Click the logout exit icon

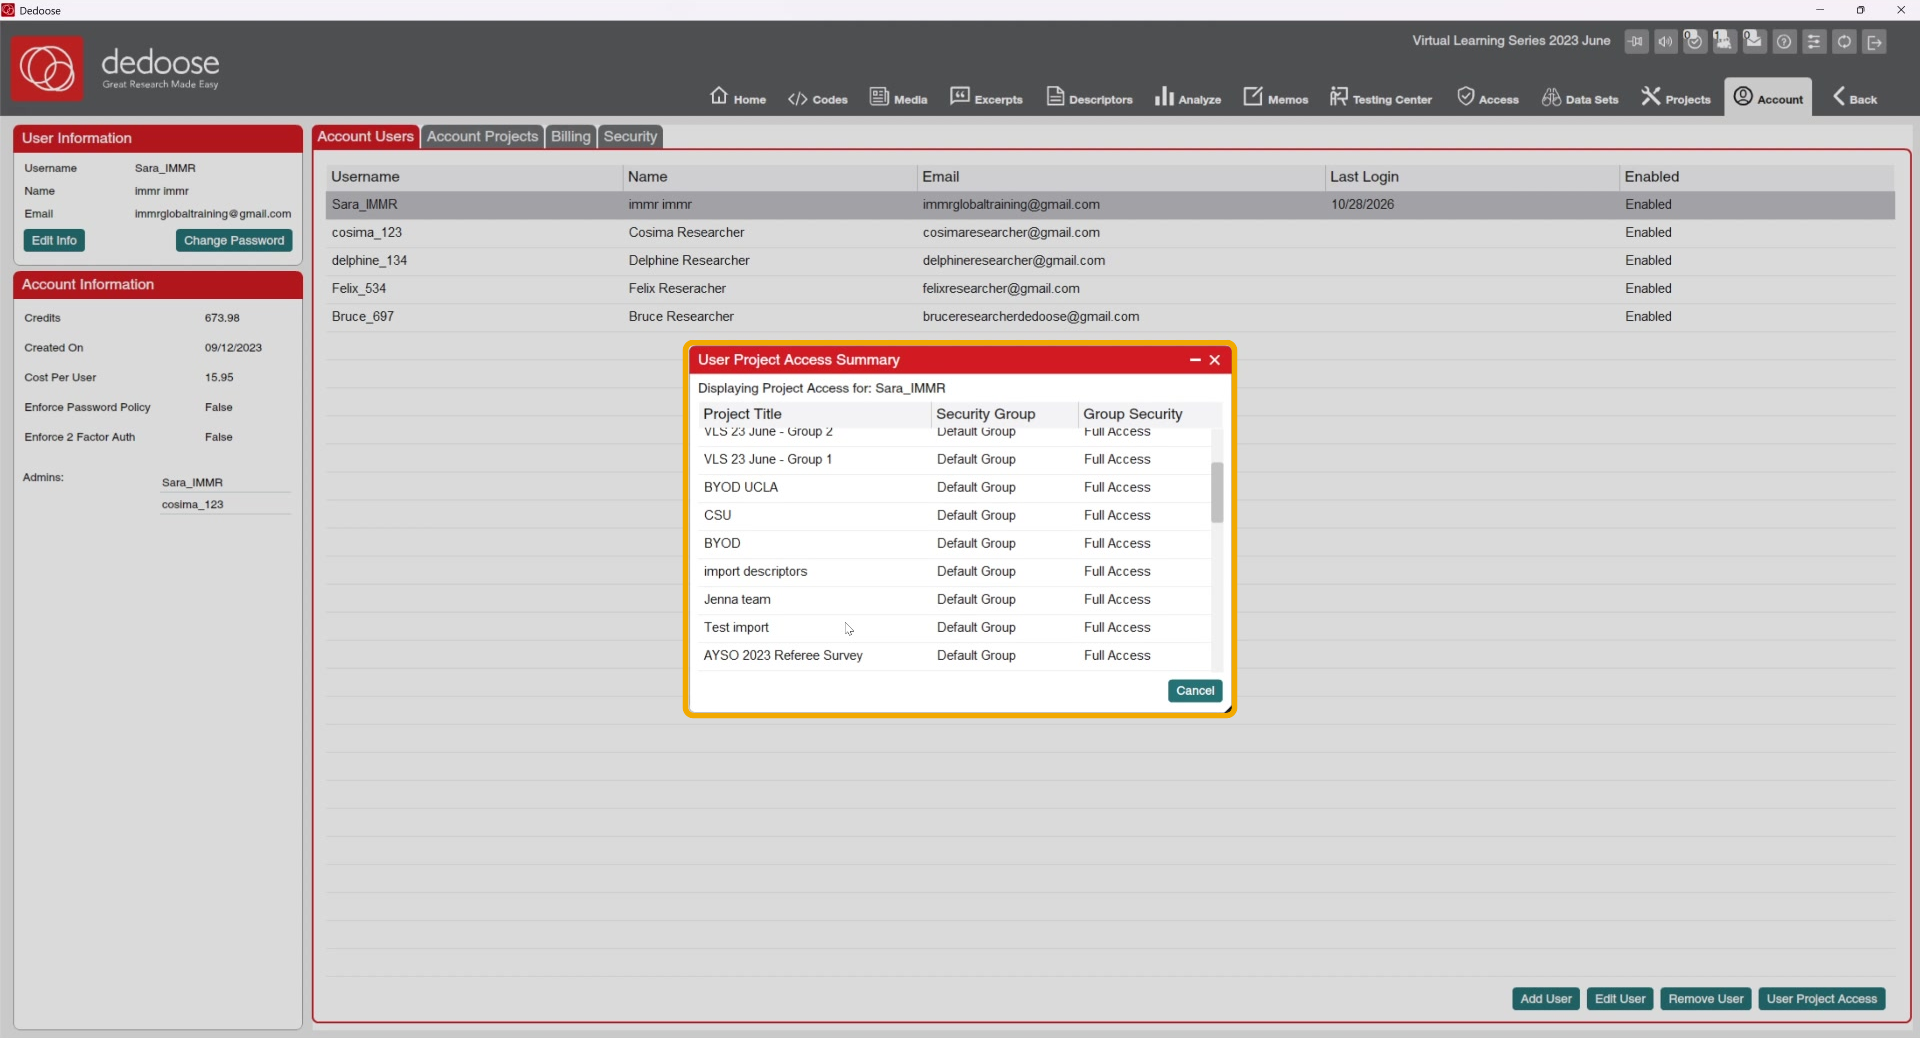(x=1875, y=41)
